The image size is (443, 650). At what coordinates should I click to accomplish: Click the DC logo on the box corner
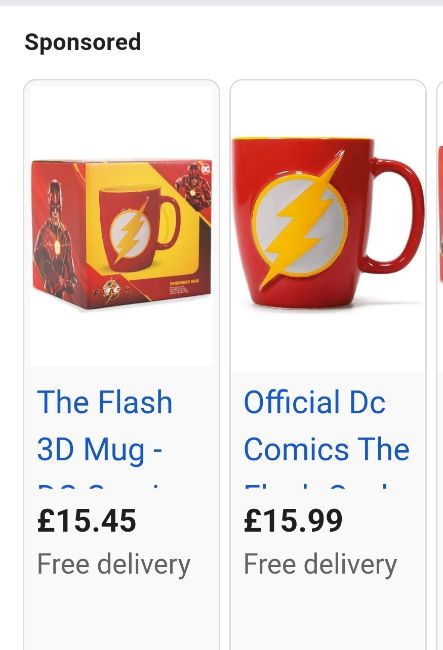tap(205, 168)
